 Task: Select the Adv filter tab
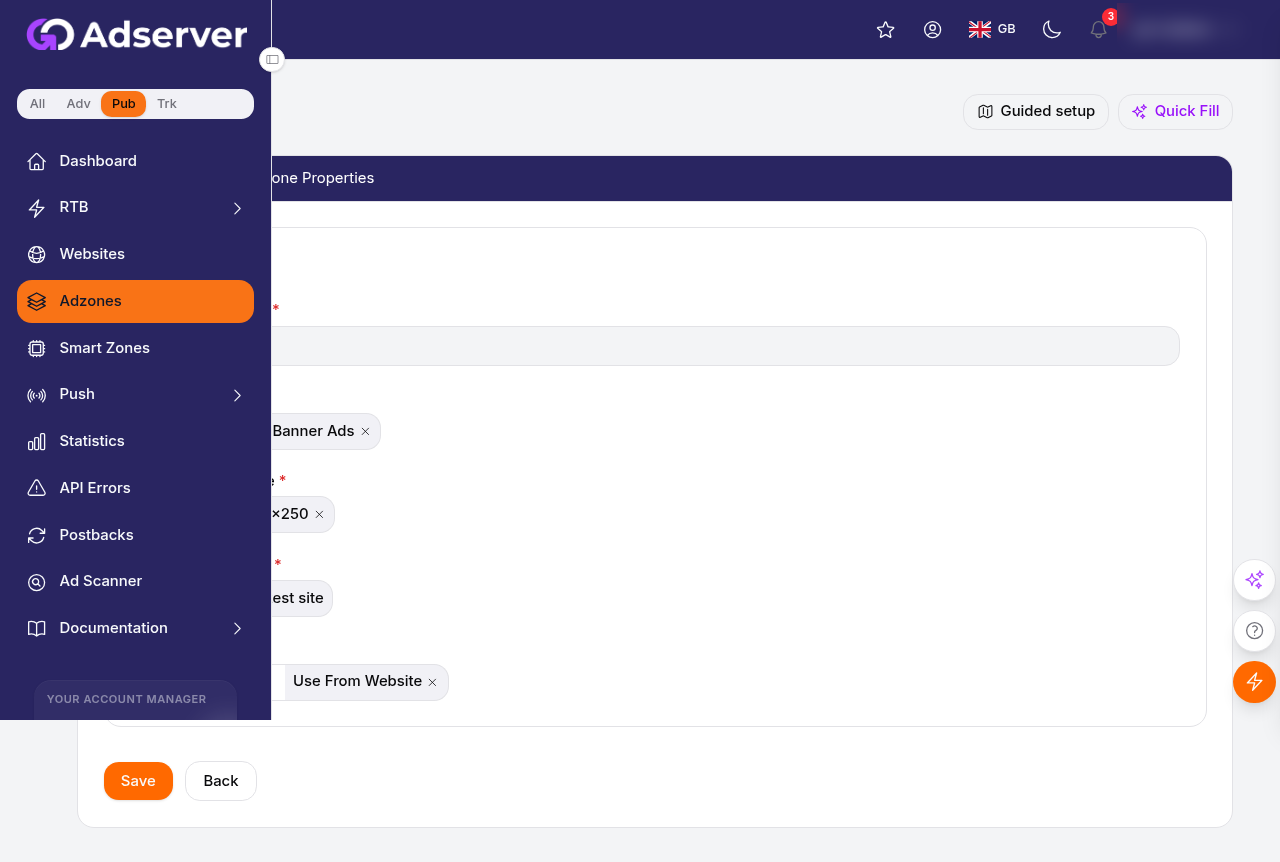coord(79,104)
